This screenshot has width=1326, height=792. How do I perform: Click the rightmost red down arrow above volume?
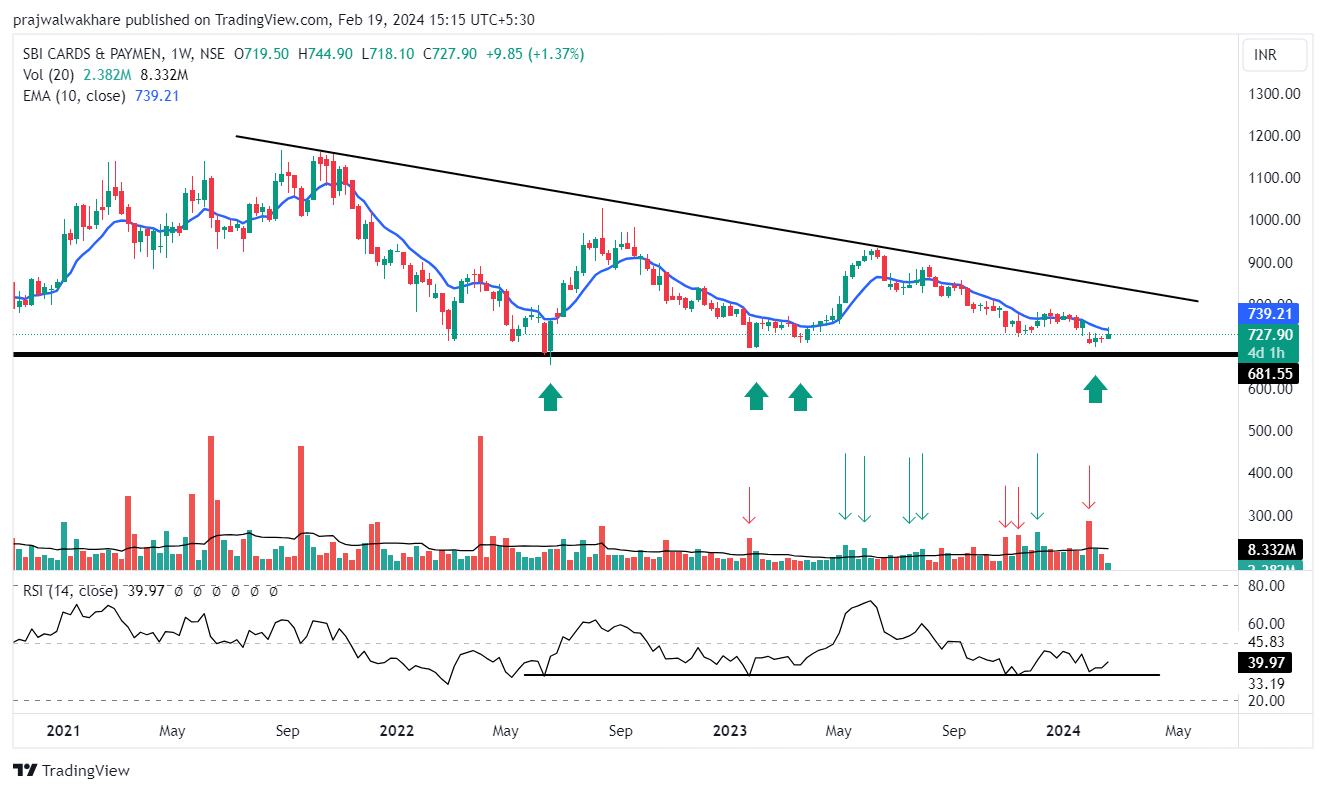pos(1089,488)
